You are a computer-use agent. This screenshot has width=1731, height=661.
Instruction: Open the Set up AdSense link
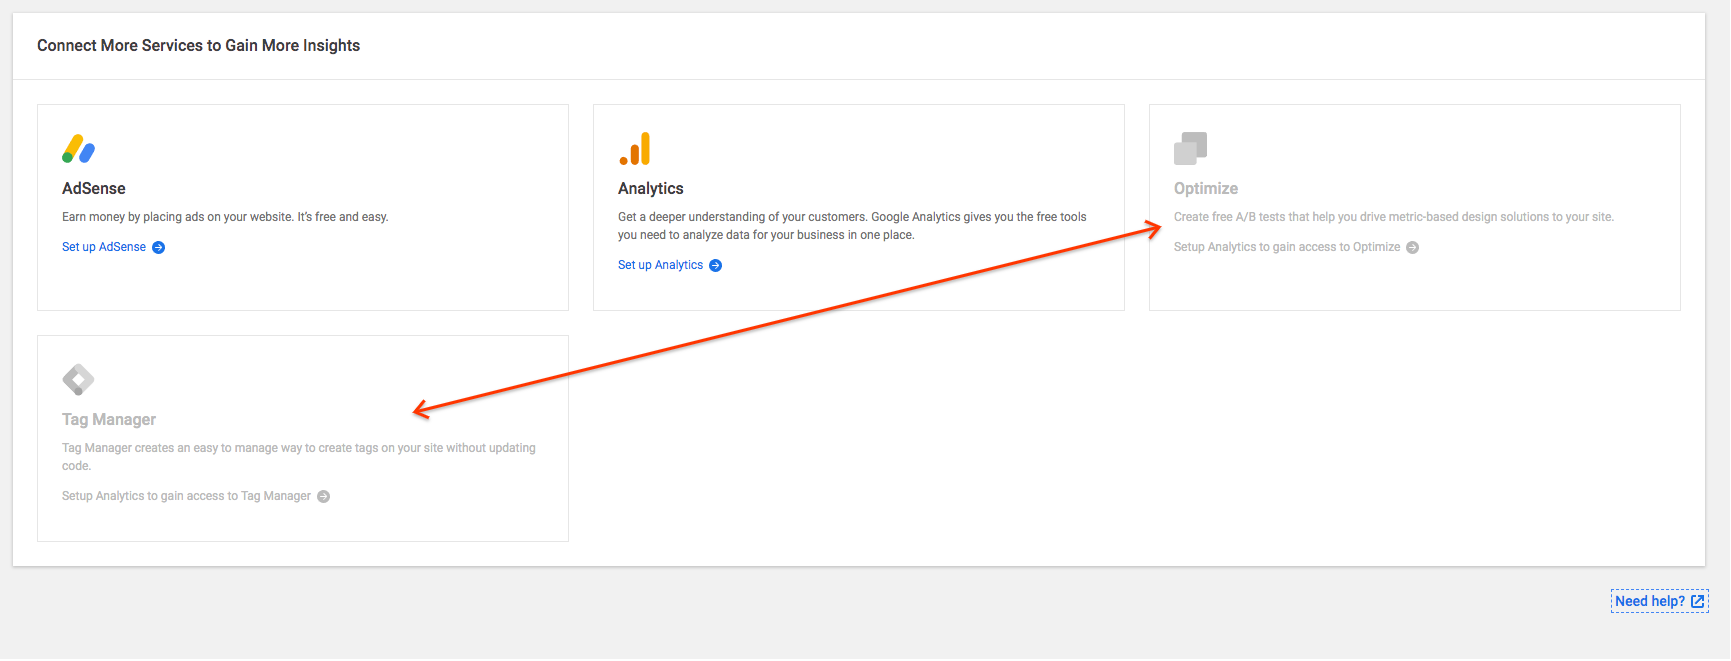pos(104,247)
